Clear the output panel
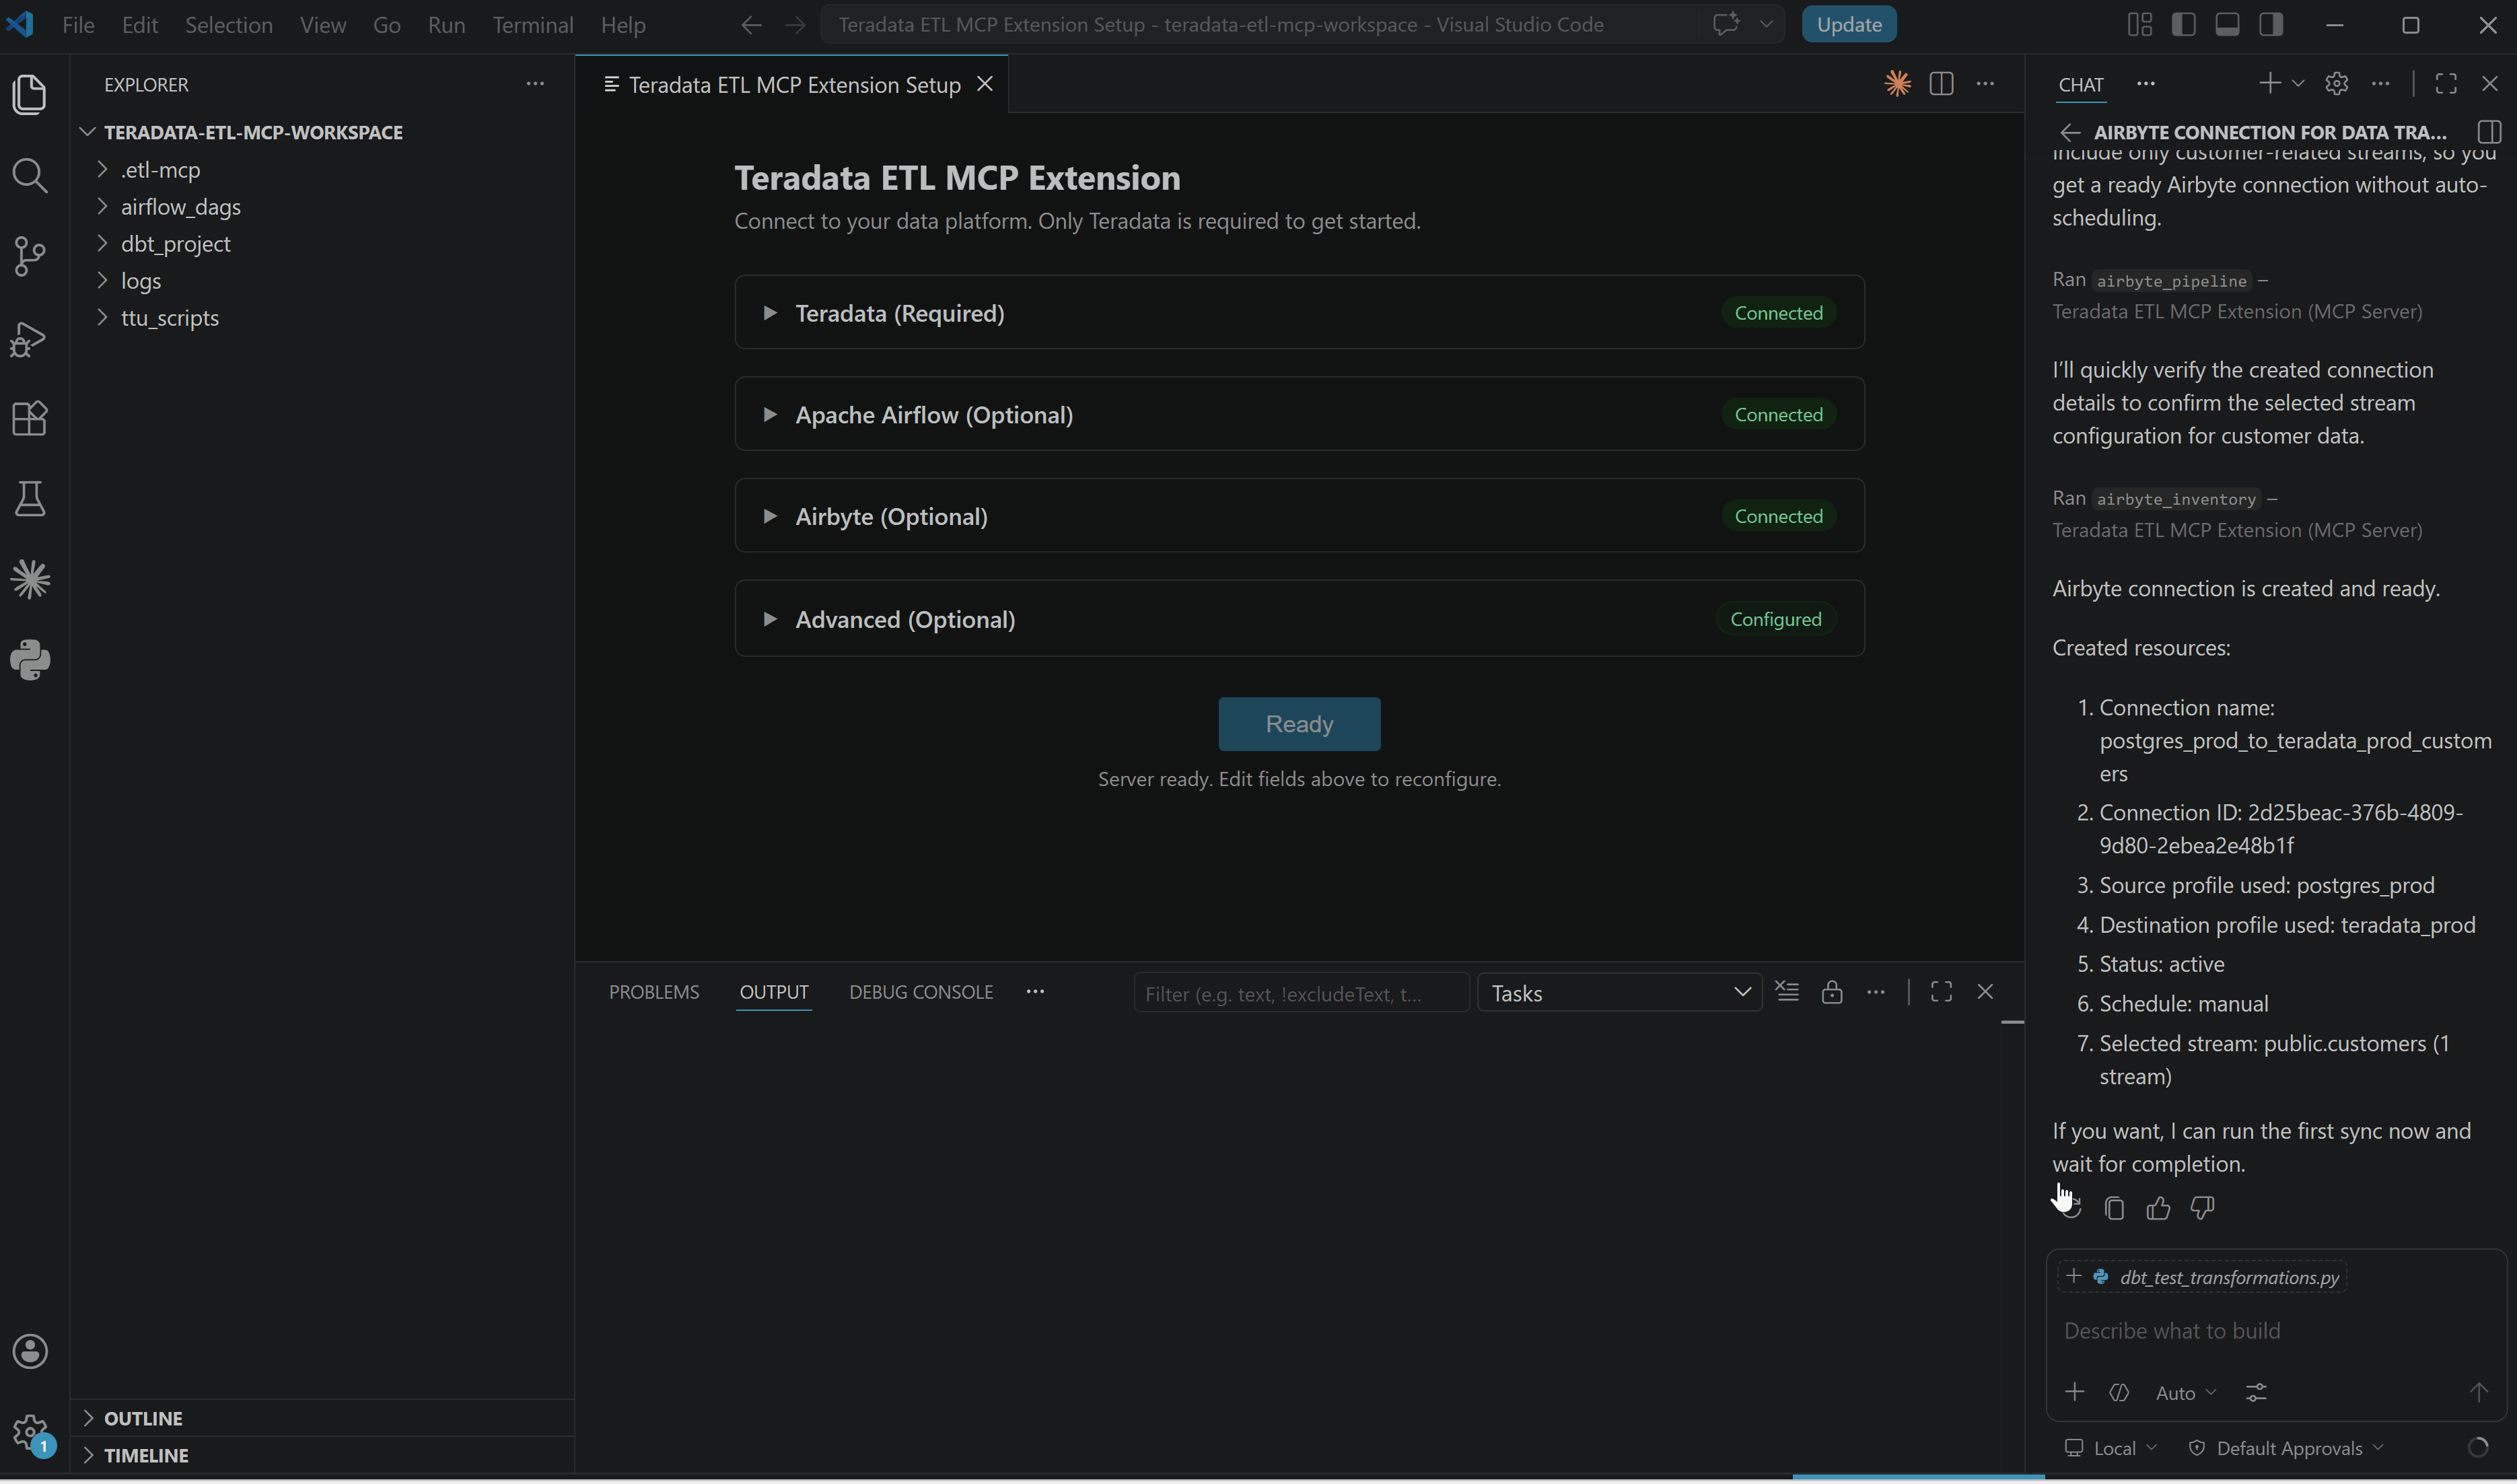This screenshot has width=2517, height=1484. tap(1787, 992)
